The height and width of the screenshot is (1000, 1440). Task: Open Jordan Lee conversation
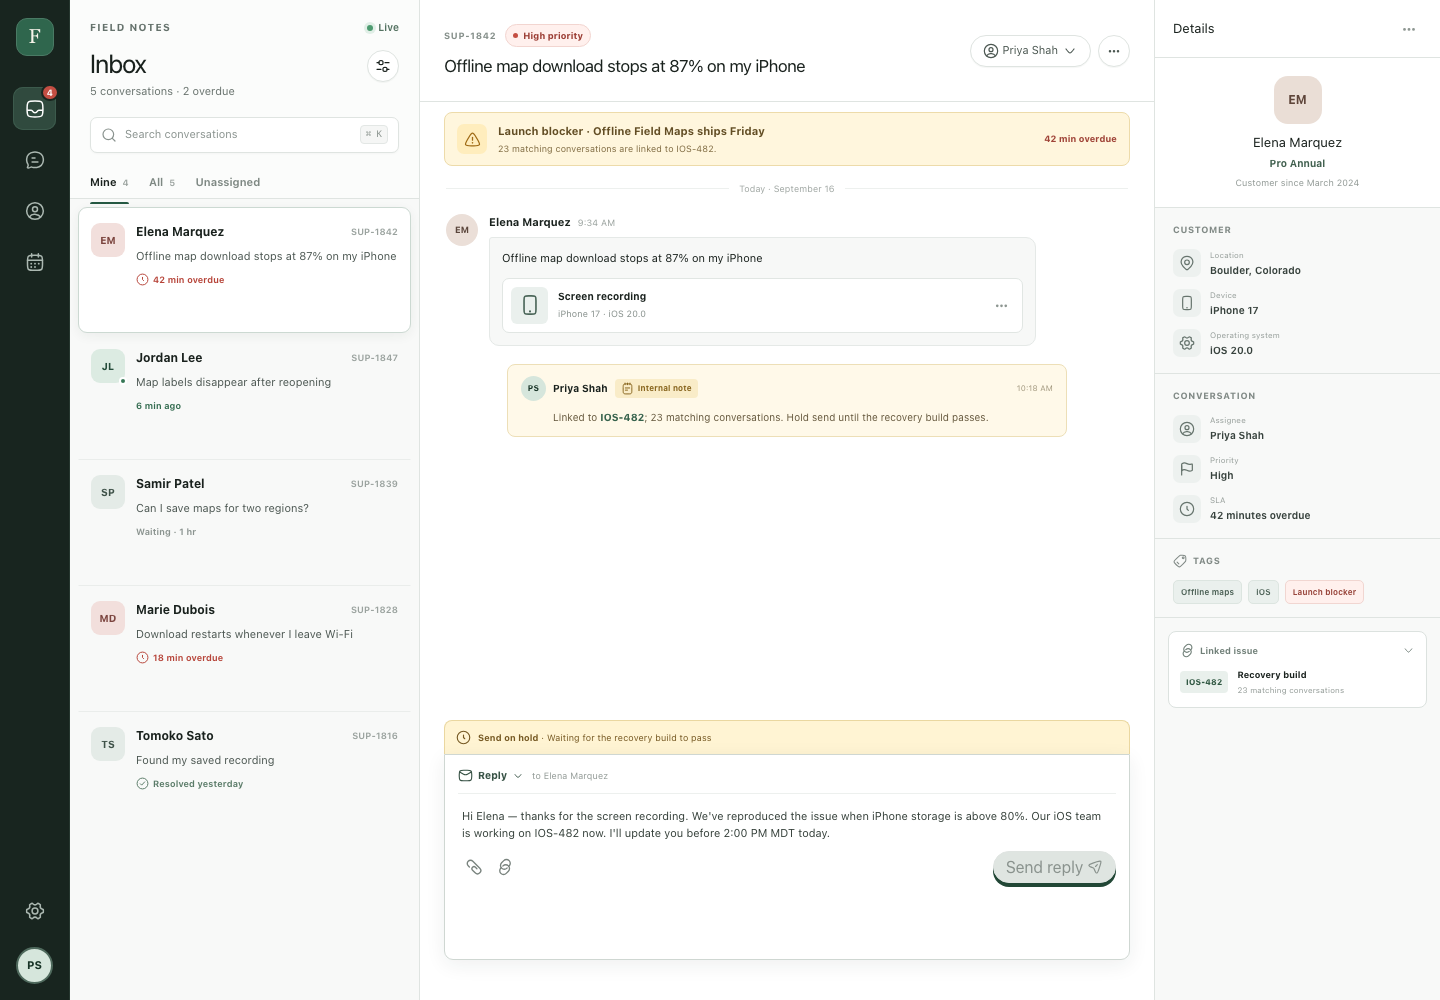(244, 396)
